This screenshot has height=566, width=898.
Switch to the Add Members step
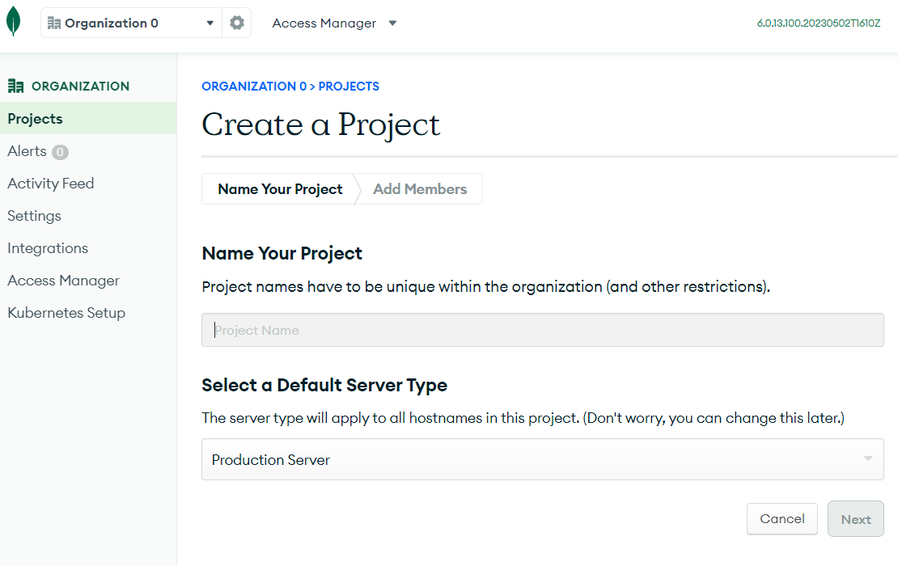coord(420,189)
